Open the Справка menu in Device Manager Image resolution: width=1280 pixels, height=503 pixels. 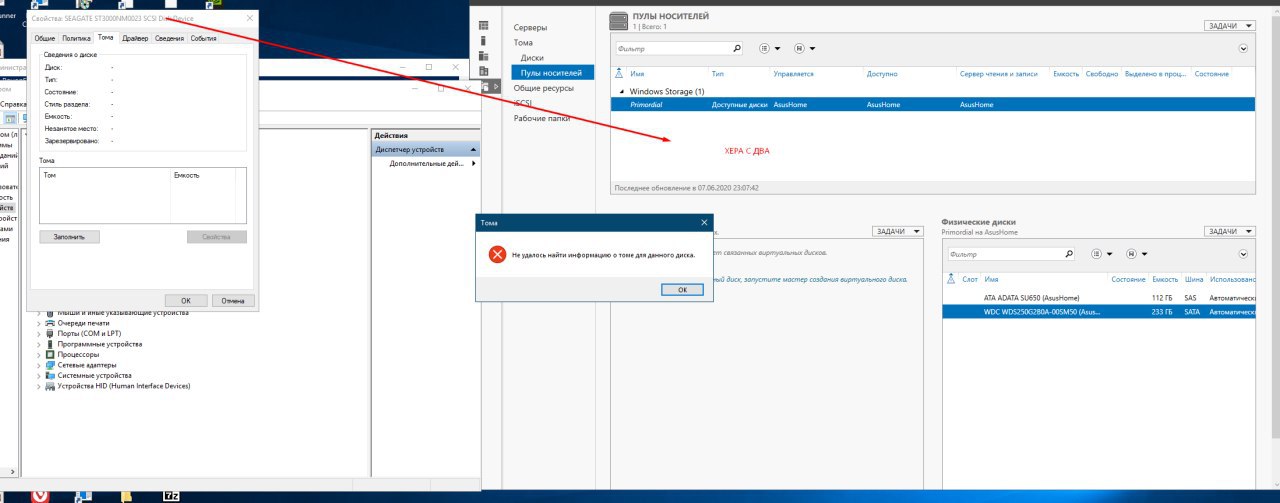[x=14, y=103]
